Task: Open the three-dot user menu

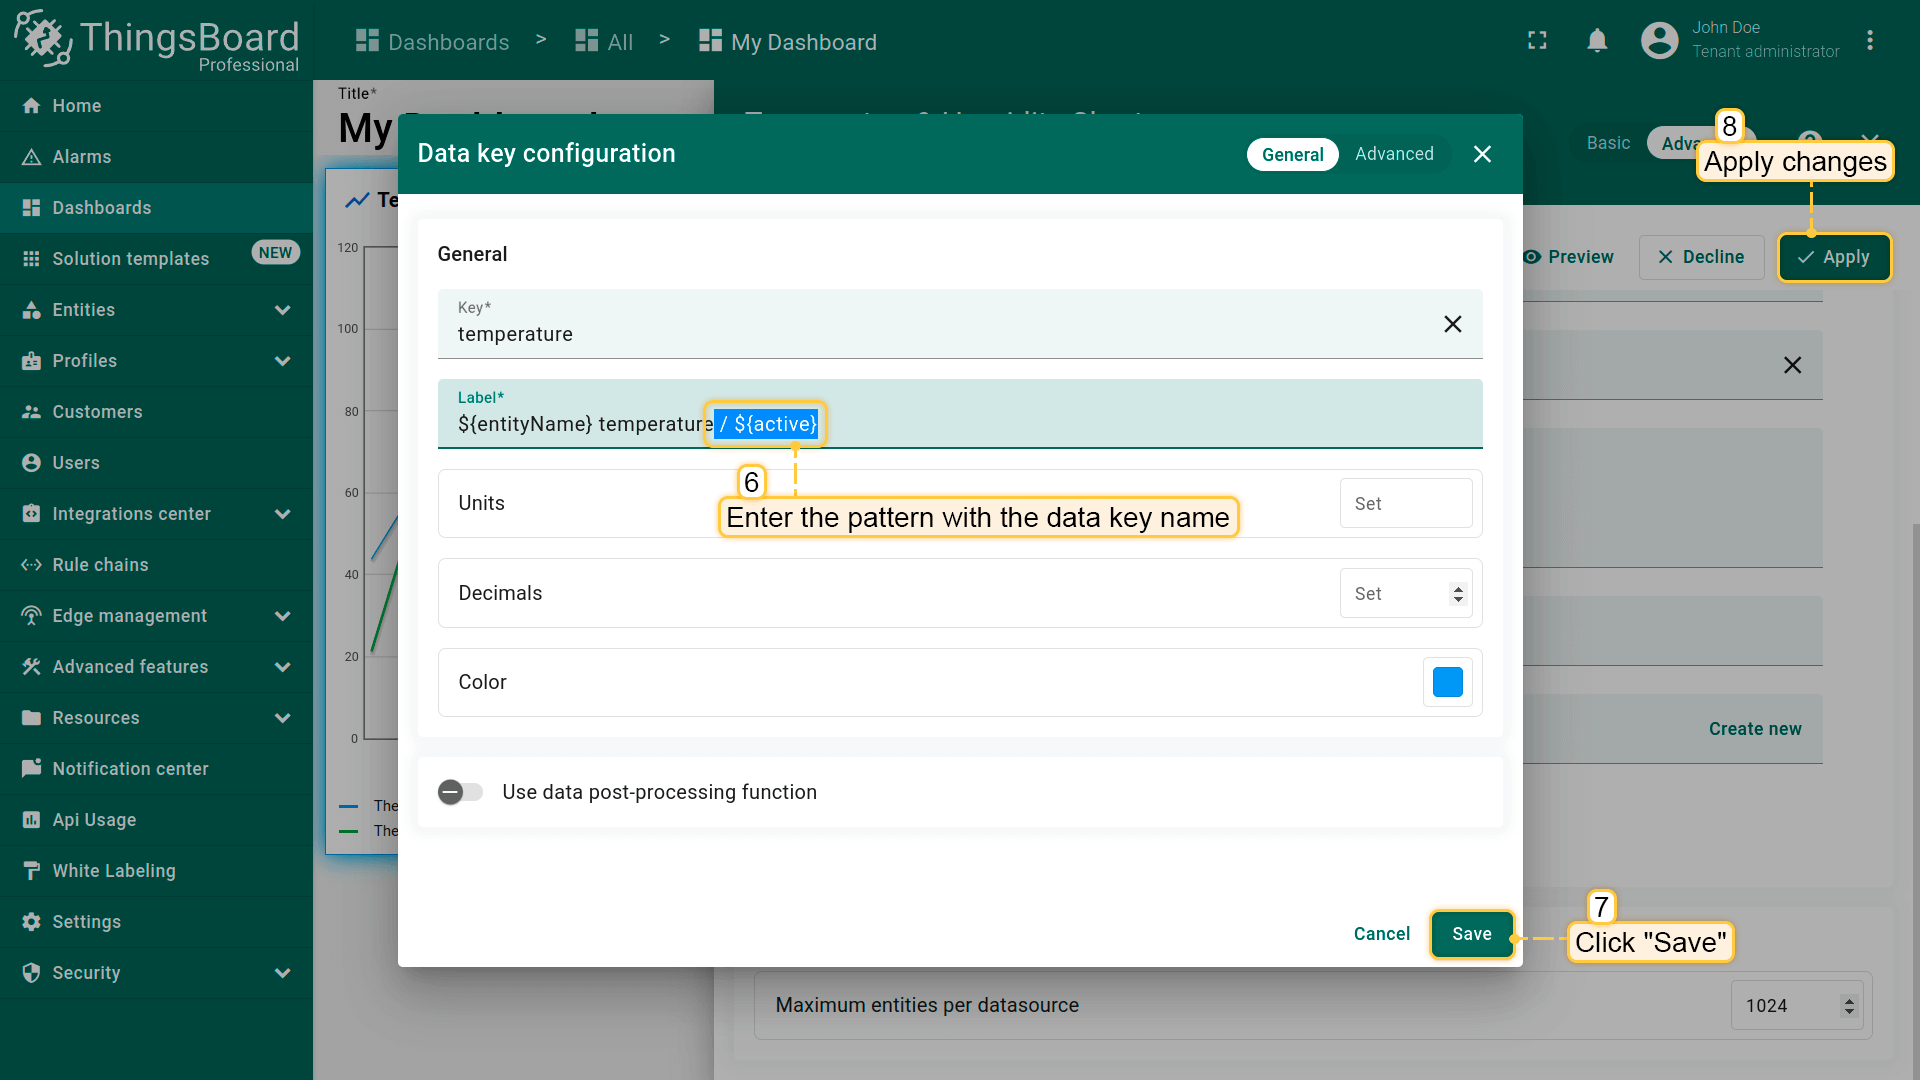Action: pos(1869,41)
